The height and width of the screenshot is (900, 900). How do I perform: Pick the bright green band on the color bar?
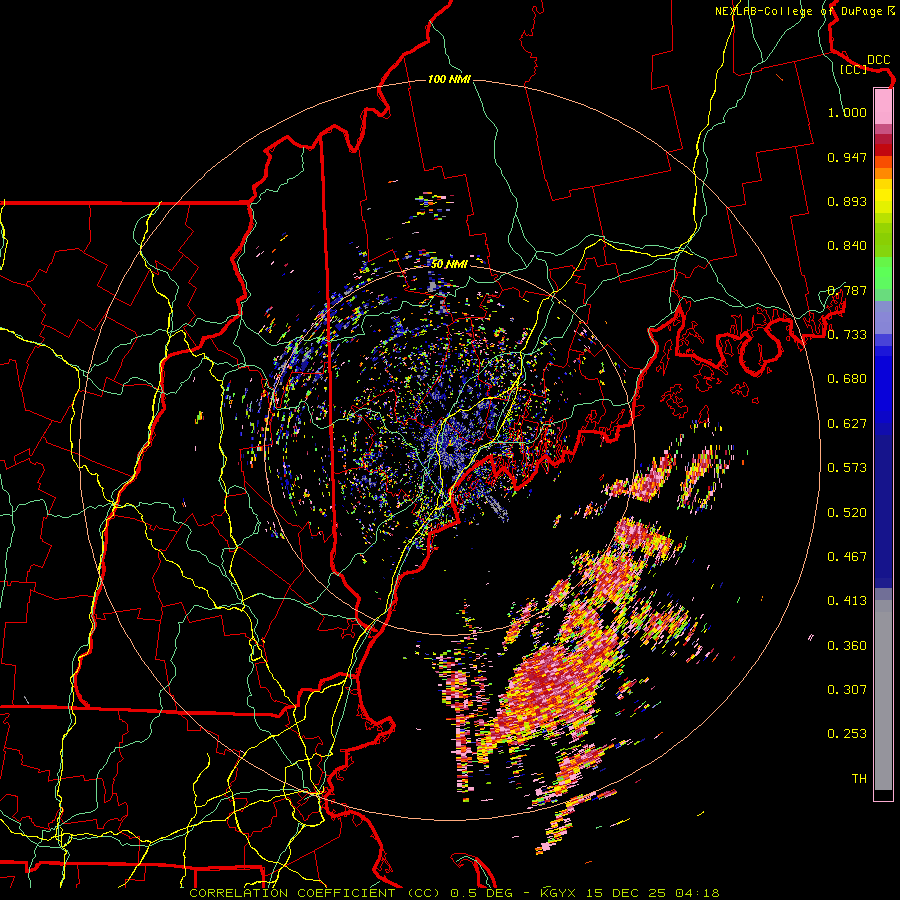883,273
